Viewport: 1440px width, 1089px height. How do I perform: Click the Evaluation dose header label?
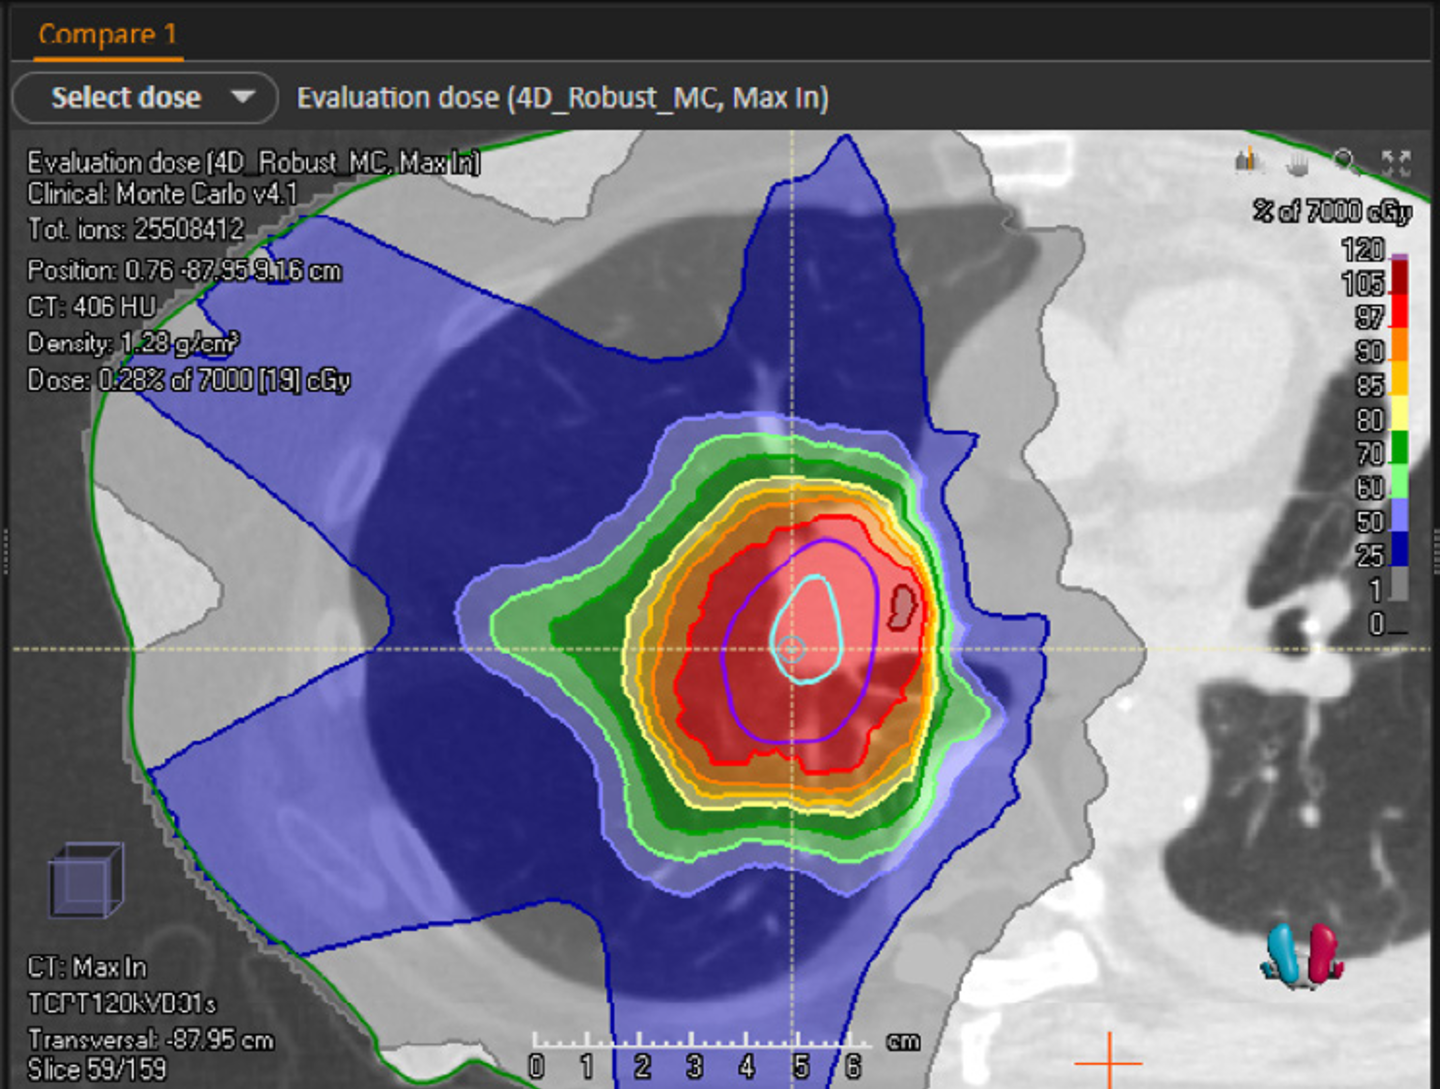[562, 98]
